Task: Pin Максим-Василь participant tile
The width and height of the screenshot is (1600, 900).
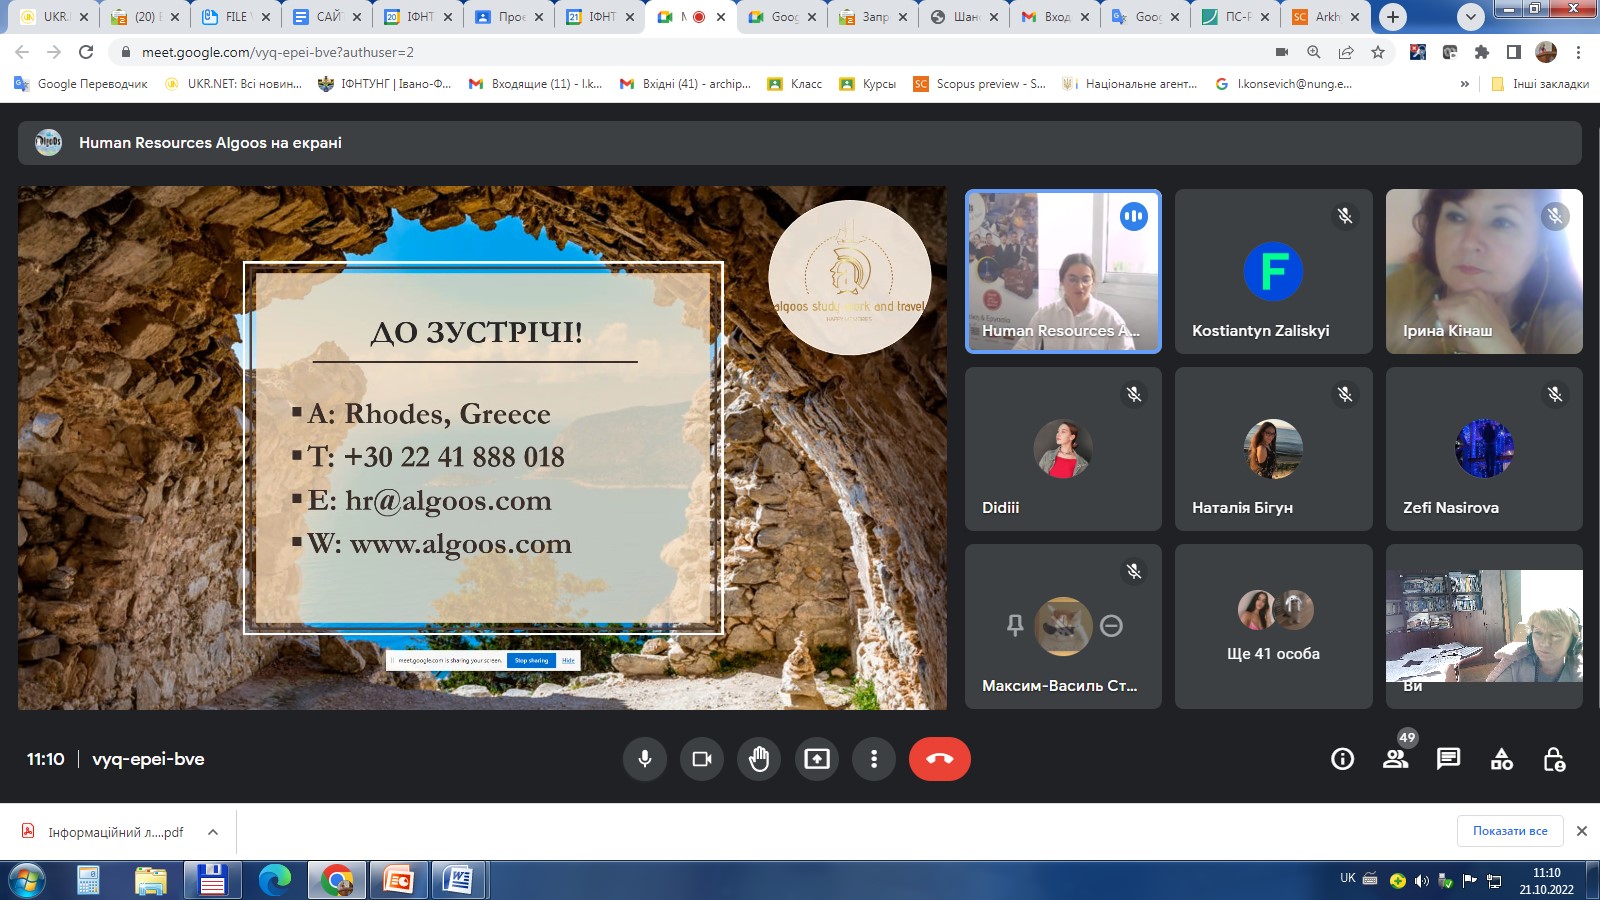Action: click(1015, 626)
